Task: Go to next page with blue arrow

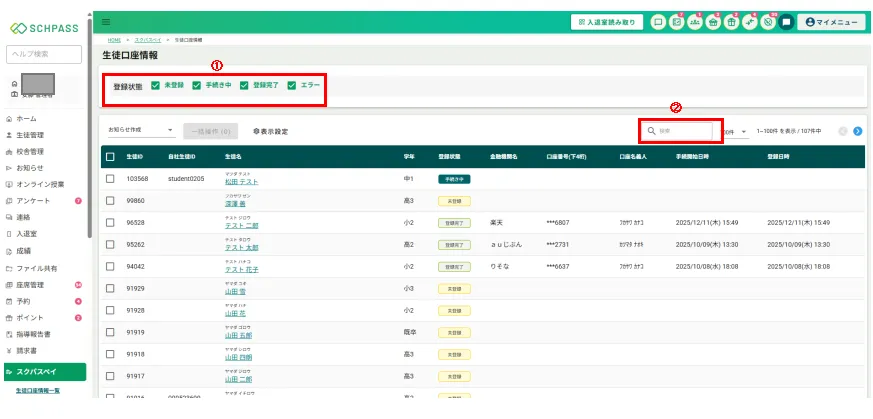Action: click(858, 131)
